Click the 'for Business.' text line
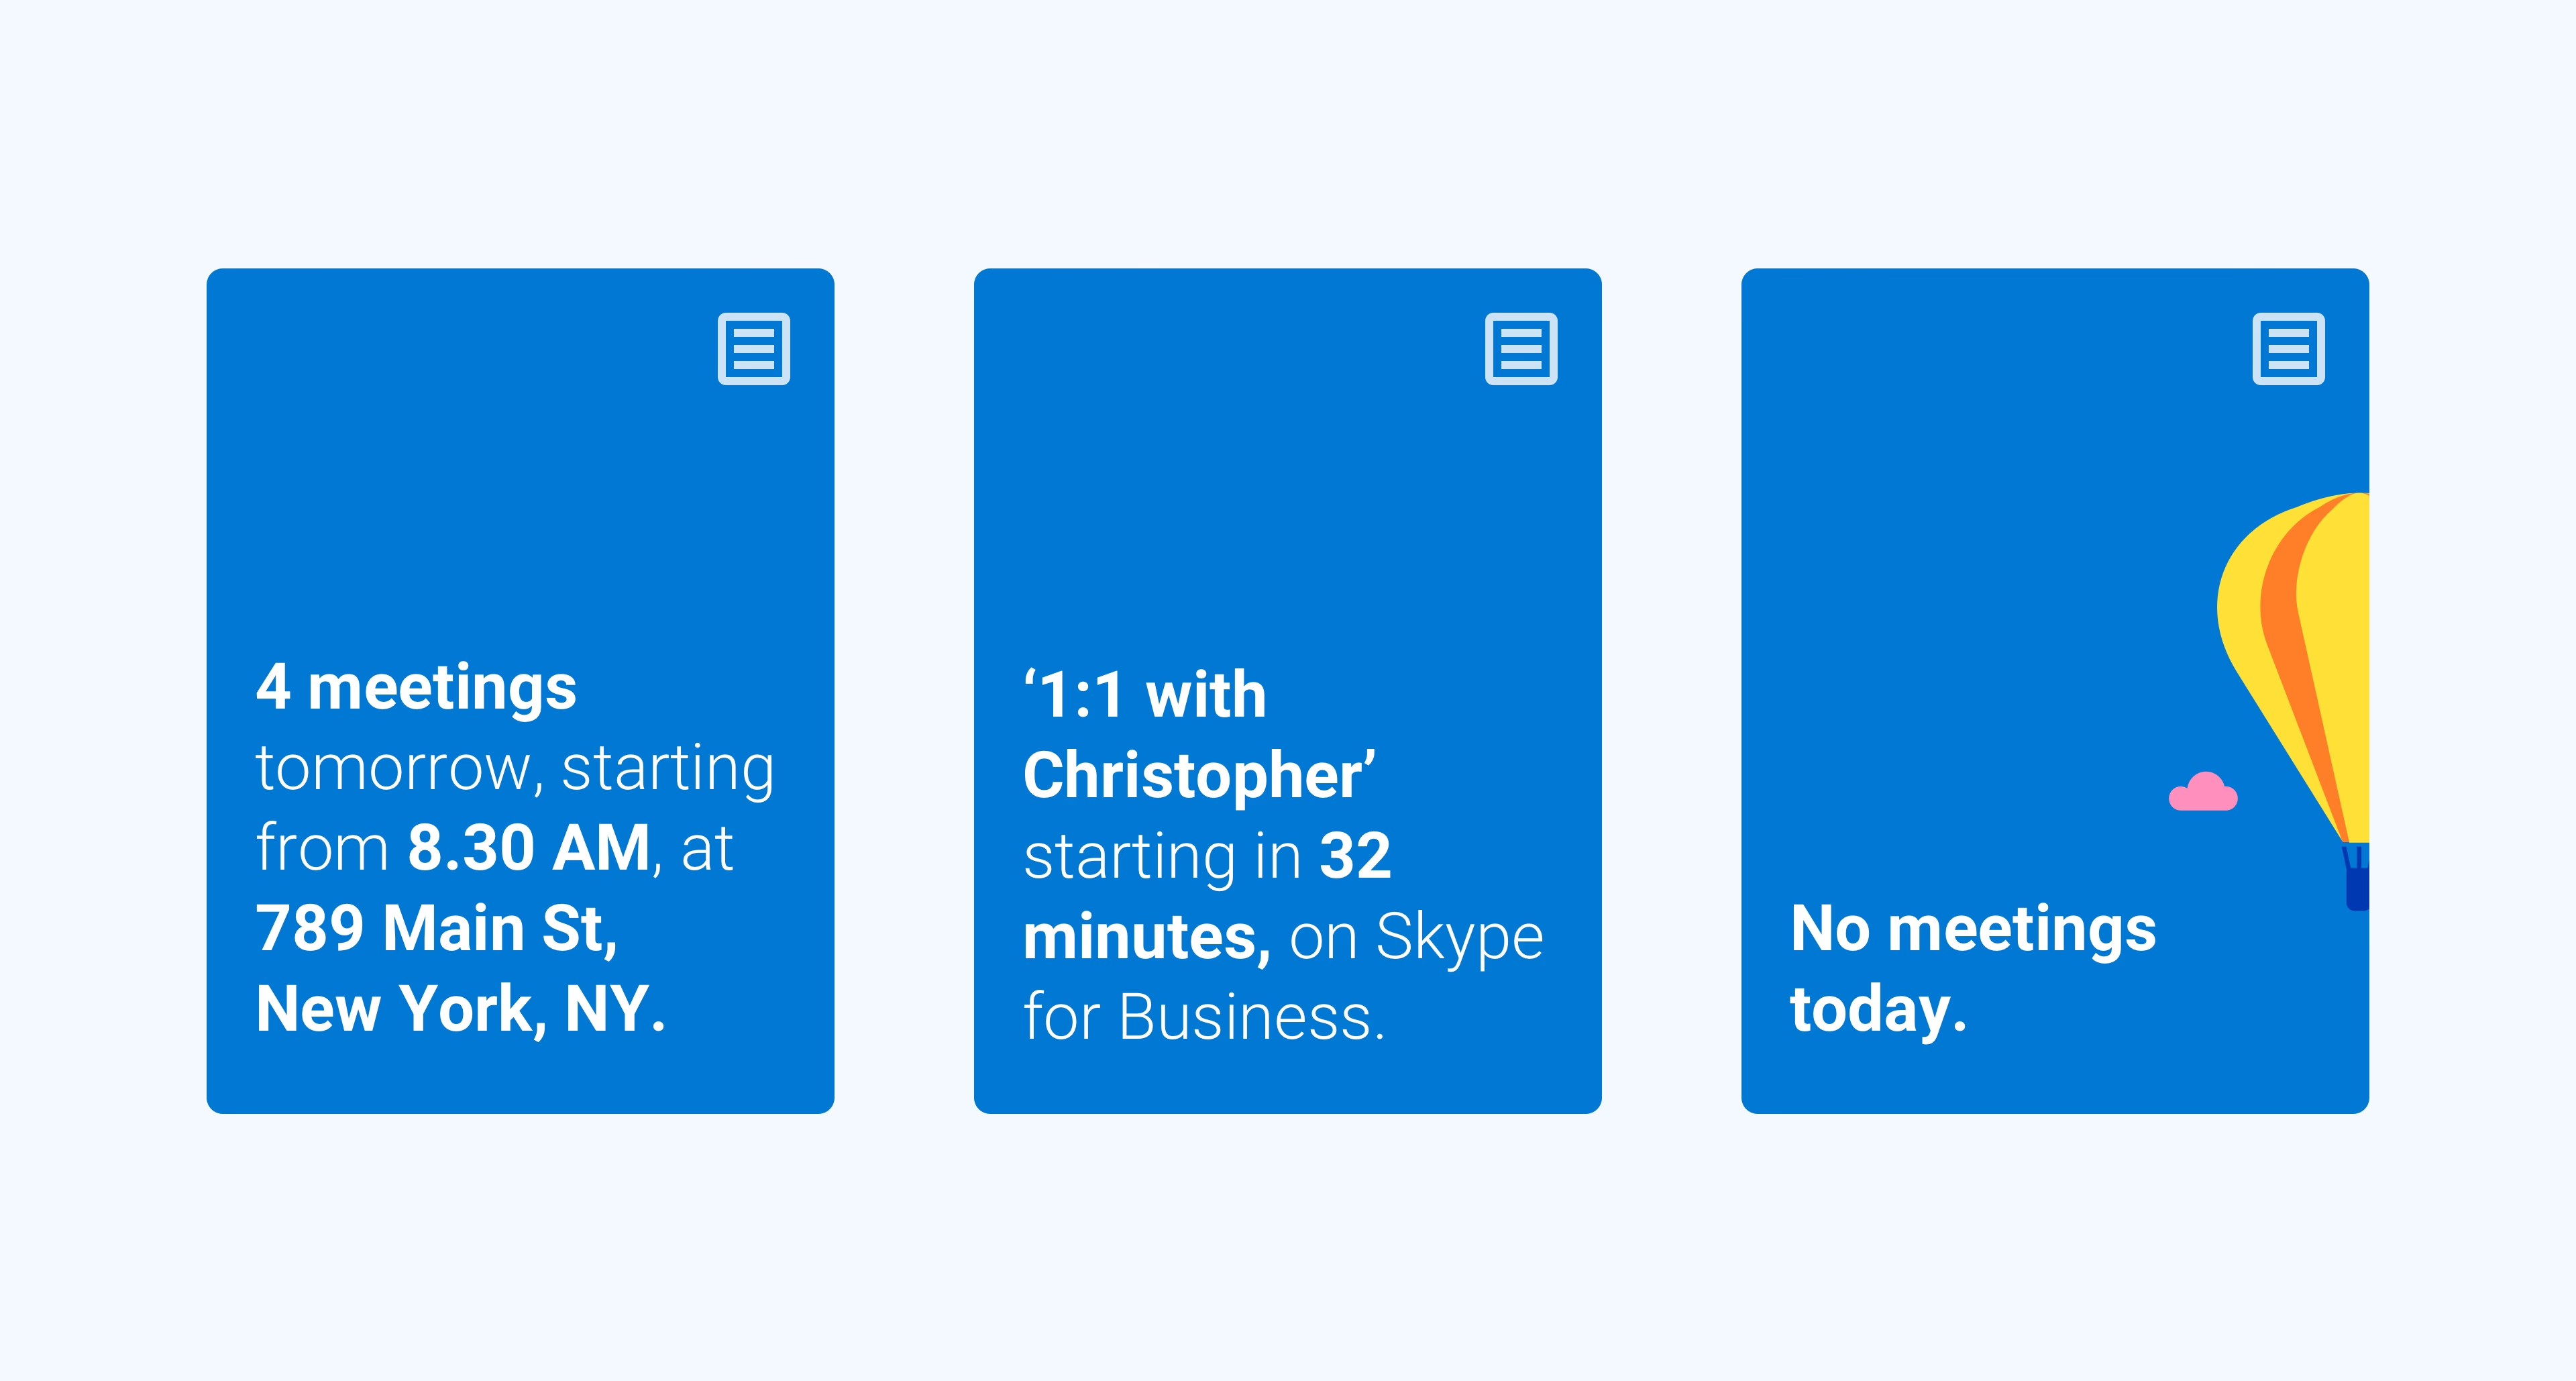2576x1381 pixels. (x=1204, y=1017)
